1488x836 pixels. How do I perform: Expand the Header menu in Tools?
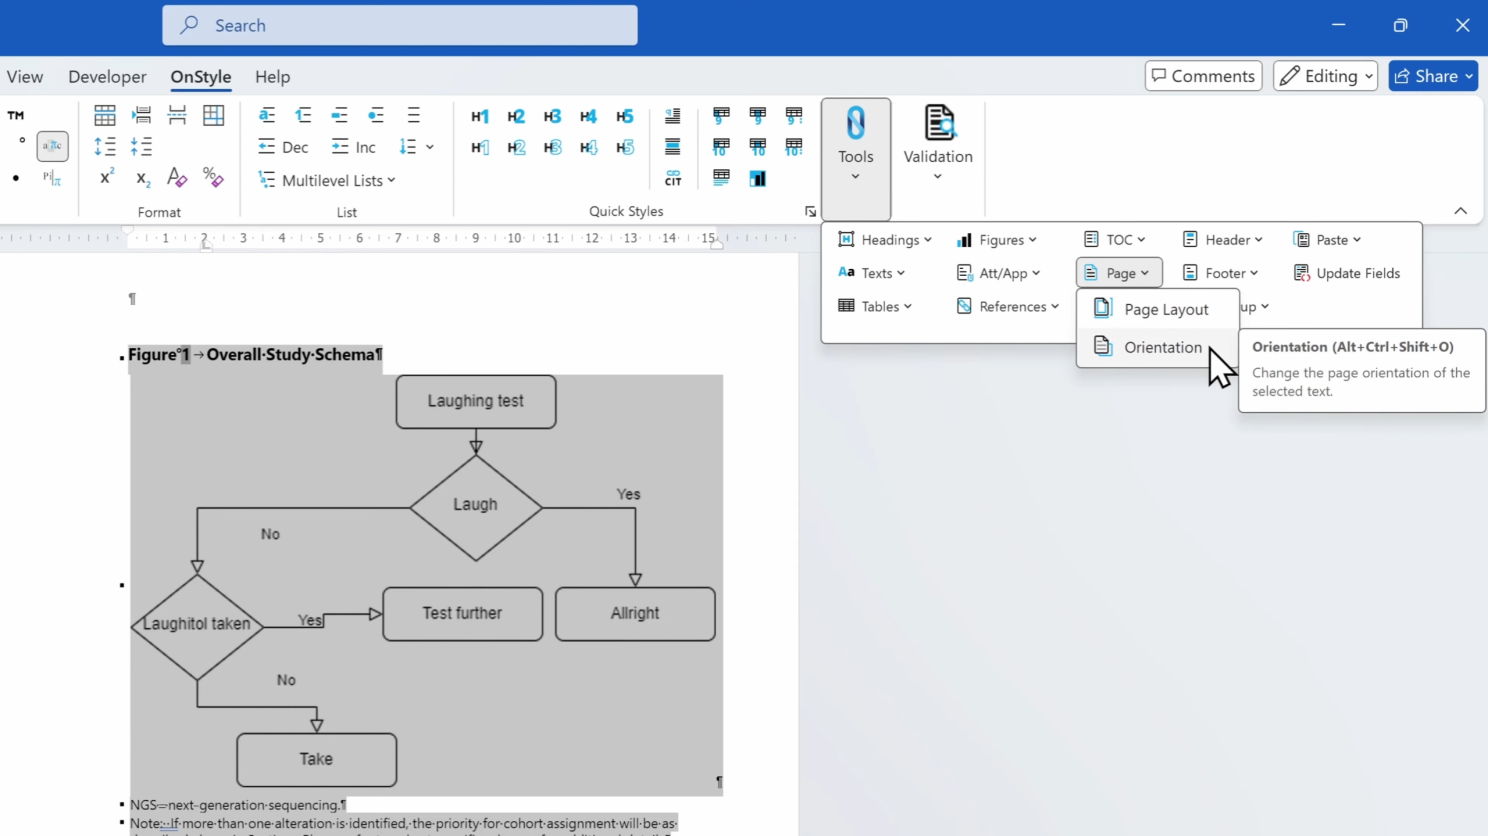point(1223,240)
